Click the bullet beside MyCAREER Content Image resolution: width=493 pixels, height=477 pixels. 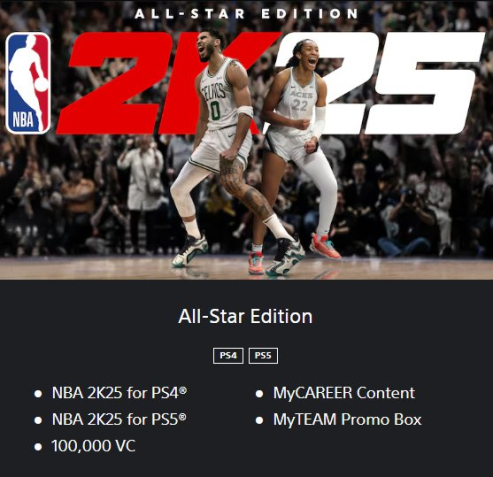tap(259, 394)
